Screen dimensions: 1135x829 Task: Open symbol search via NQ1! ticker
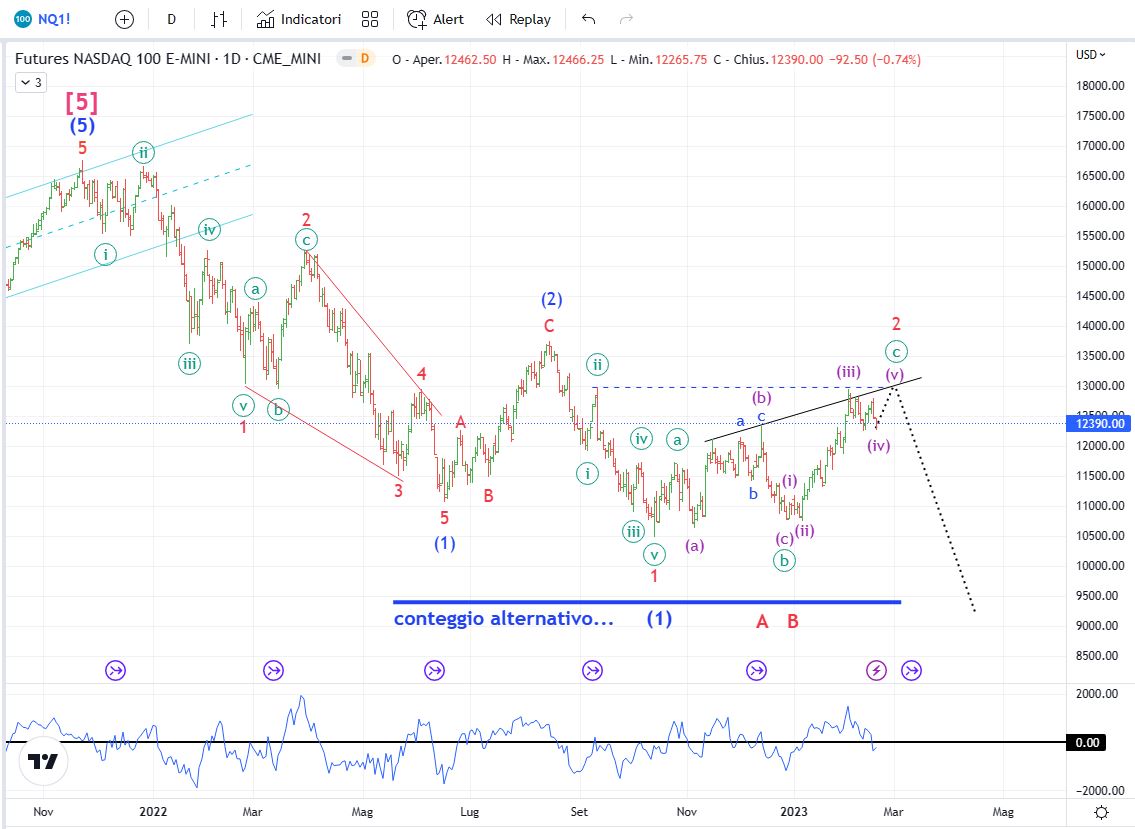(43, 20)
